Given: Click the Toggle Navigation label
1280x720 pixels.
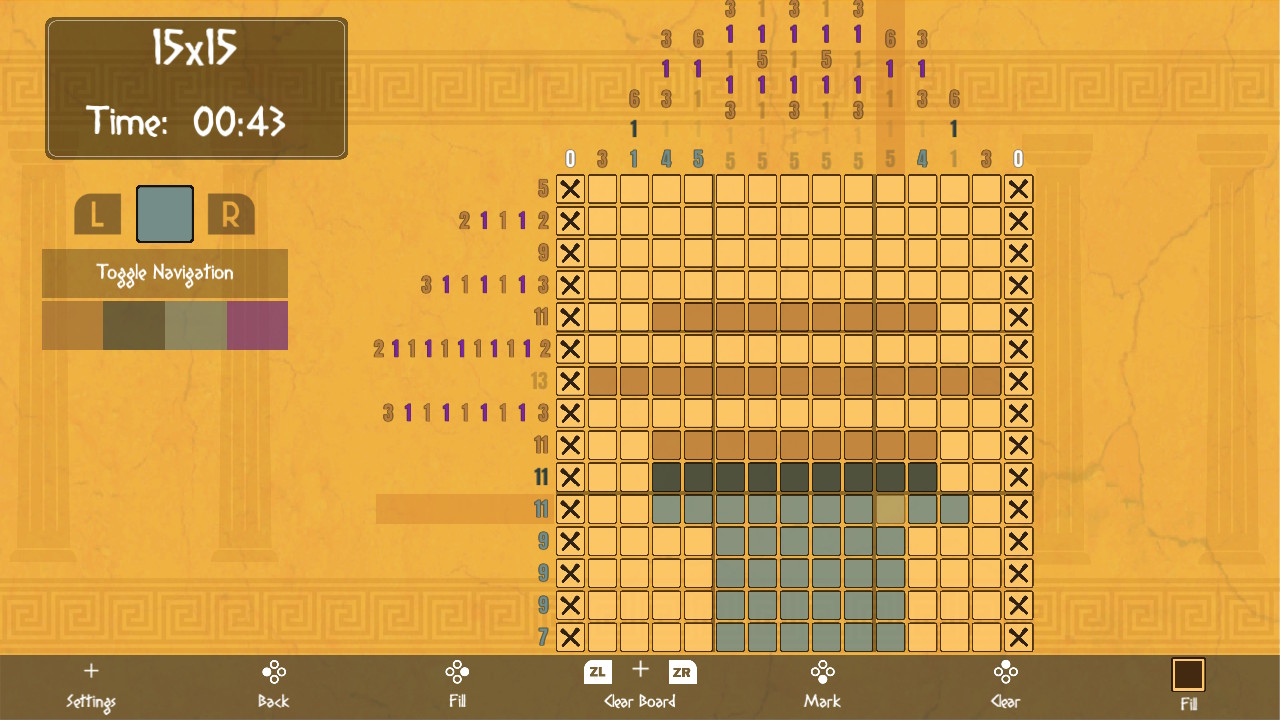Looking at the screenshot, I should point(164,272).
